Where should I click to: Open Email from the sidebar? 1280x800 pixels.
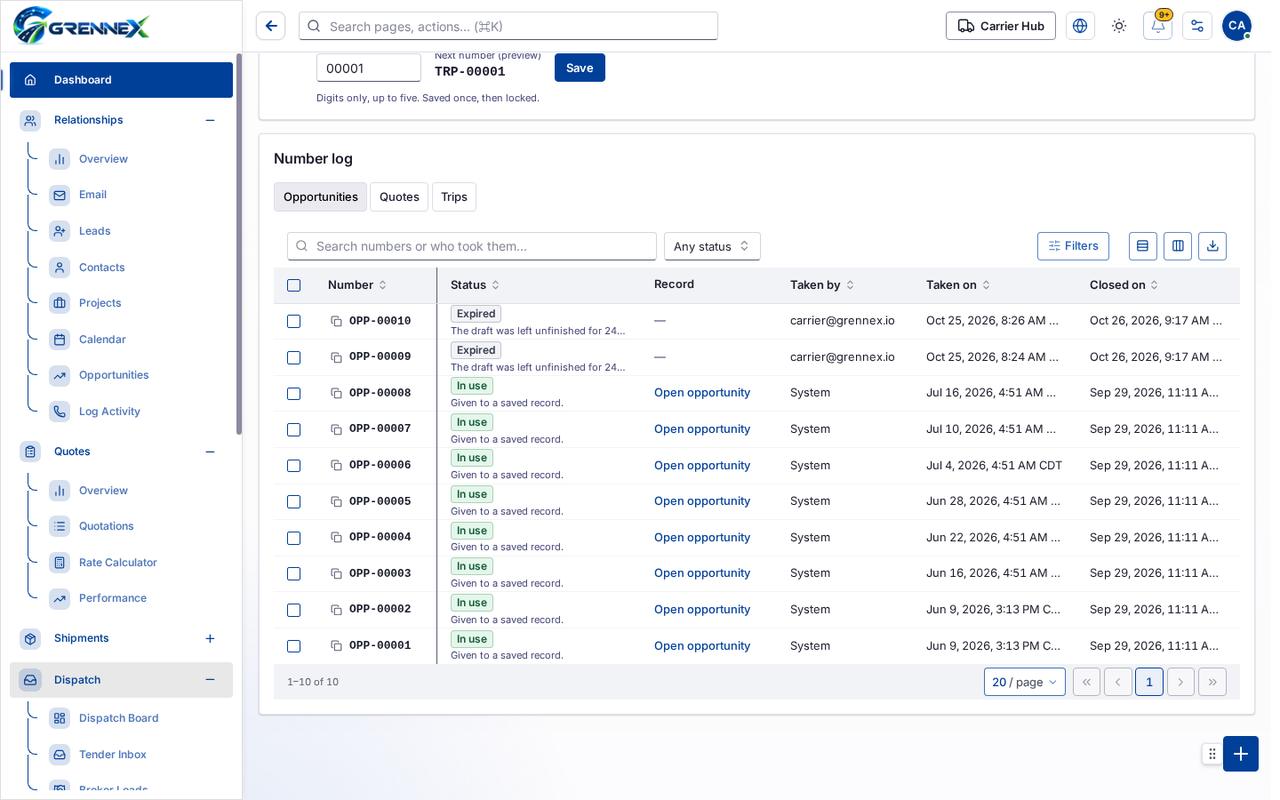(x=93, y=195)
